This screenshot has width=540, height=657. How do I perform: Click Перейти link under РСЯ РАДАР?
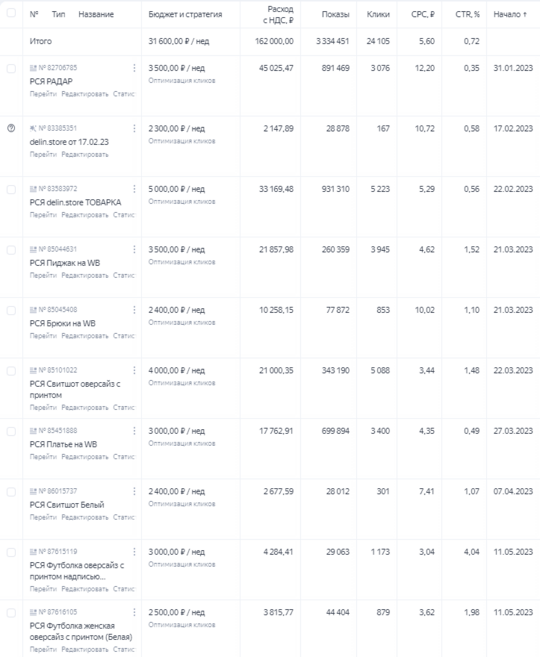(43, 94)
